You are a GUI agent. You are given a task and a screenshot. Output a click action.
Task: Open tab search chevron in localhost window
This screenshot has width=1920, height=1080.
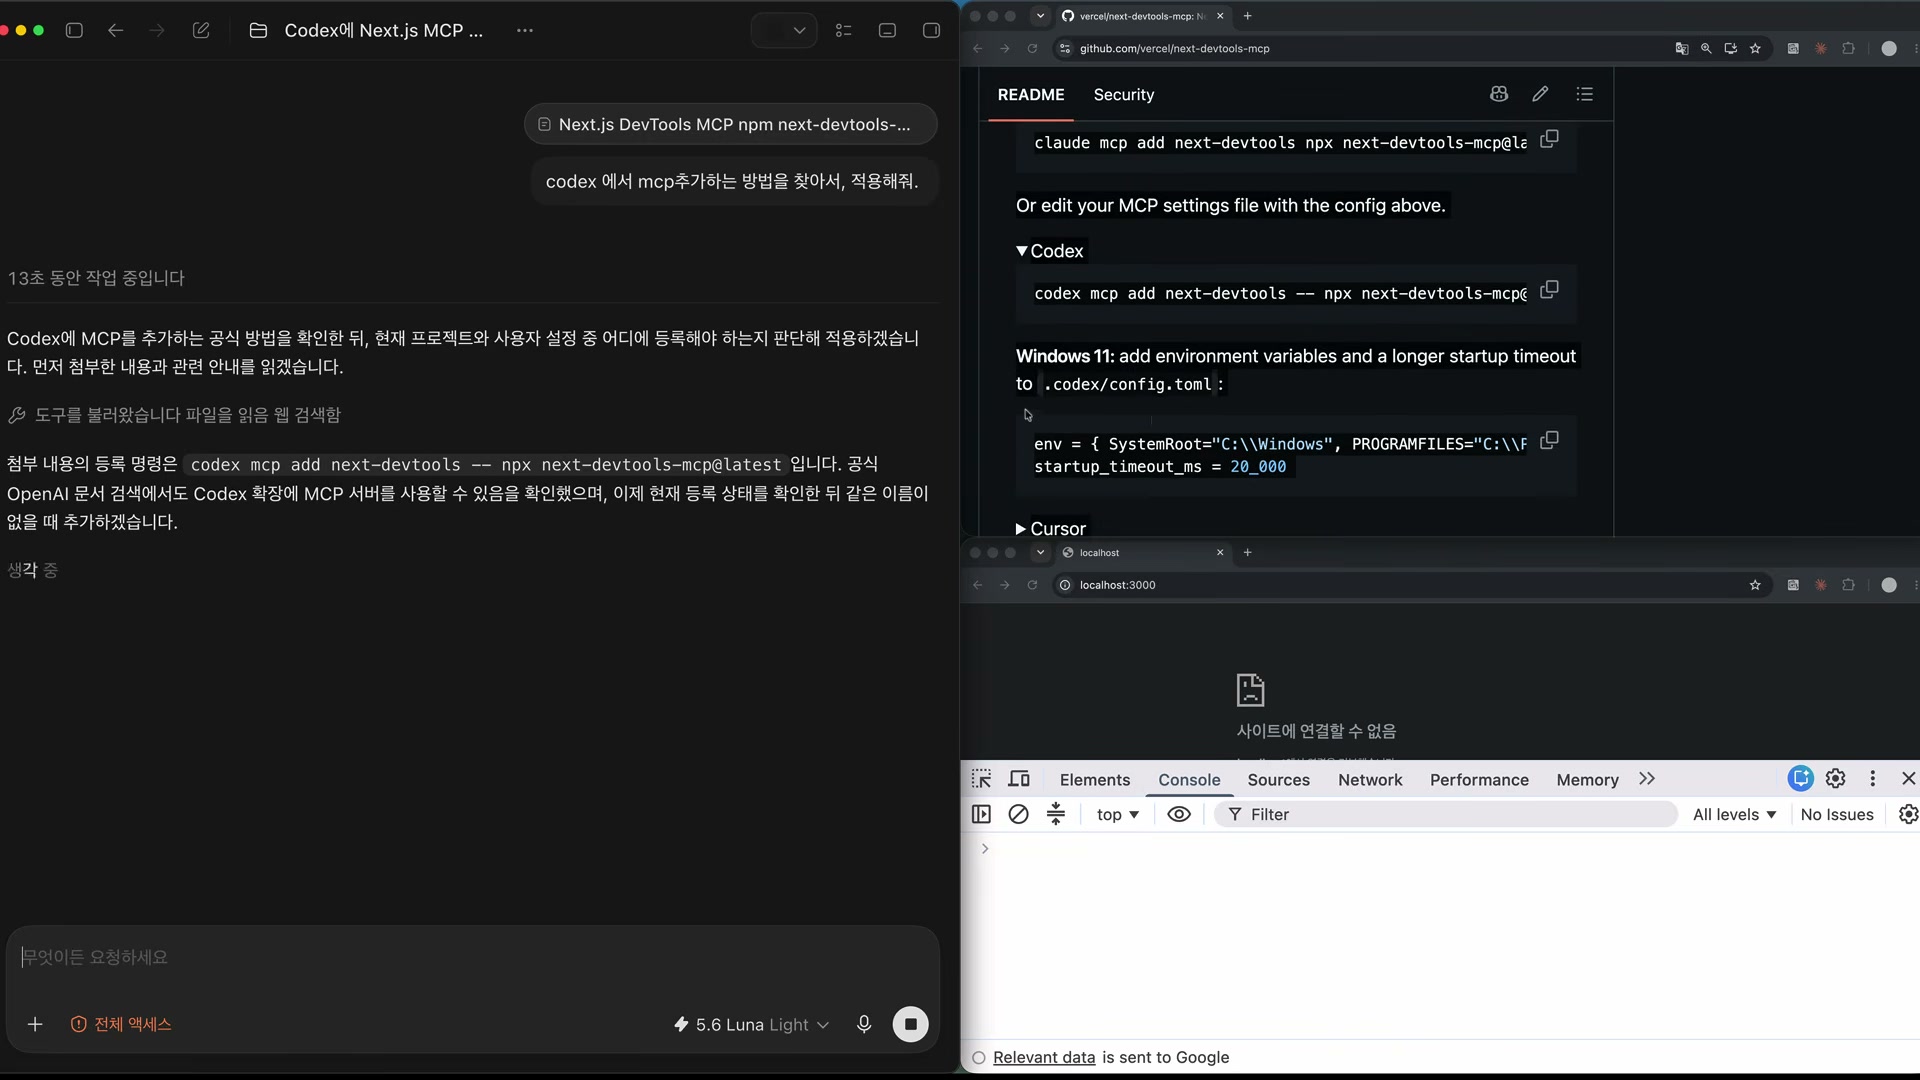pyautogui.click(x=1040, y=552)
